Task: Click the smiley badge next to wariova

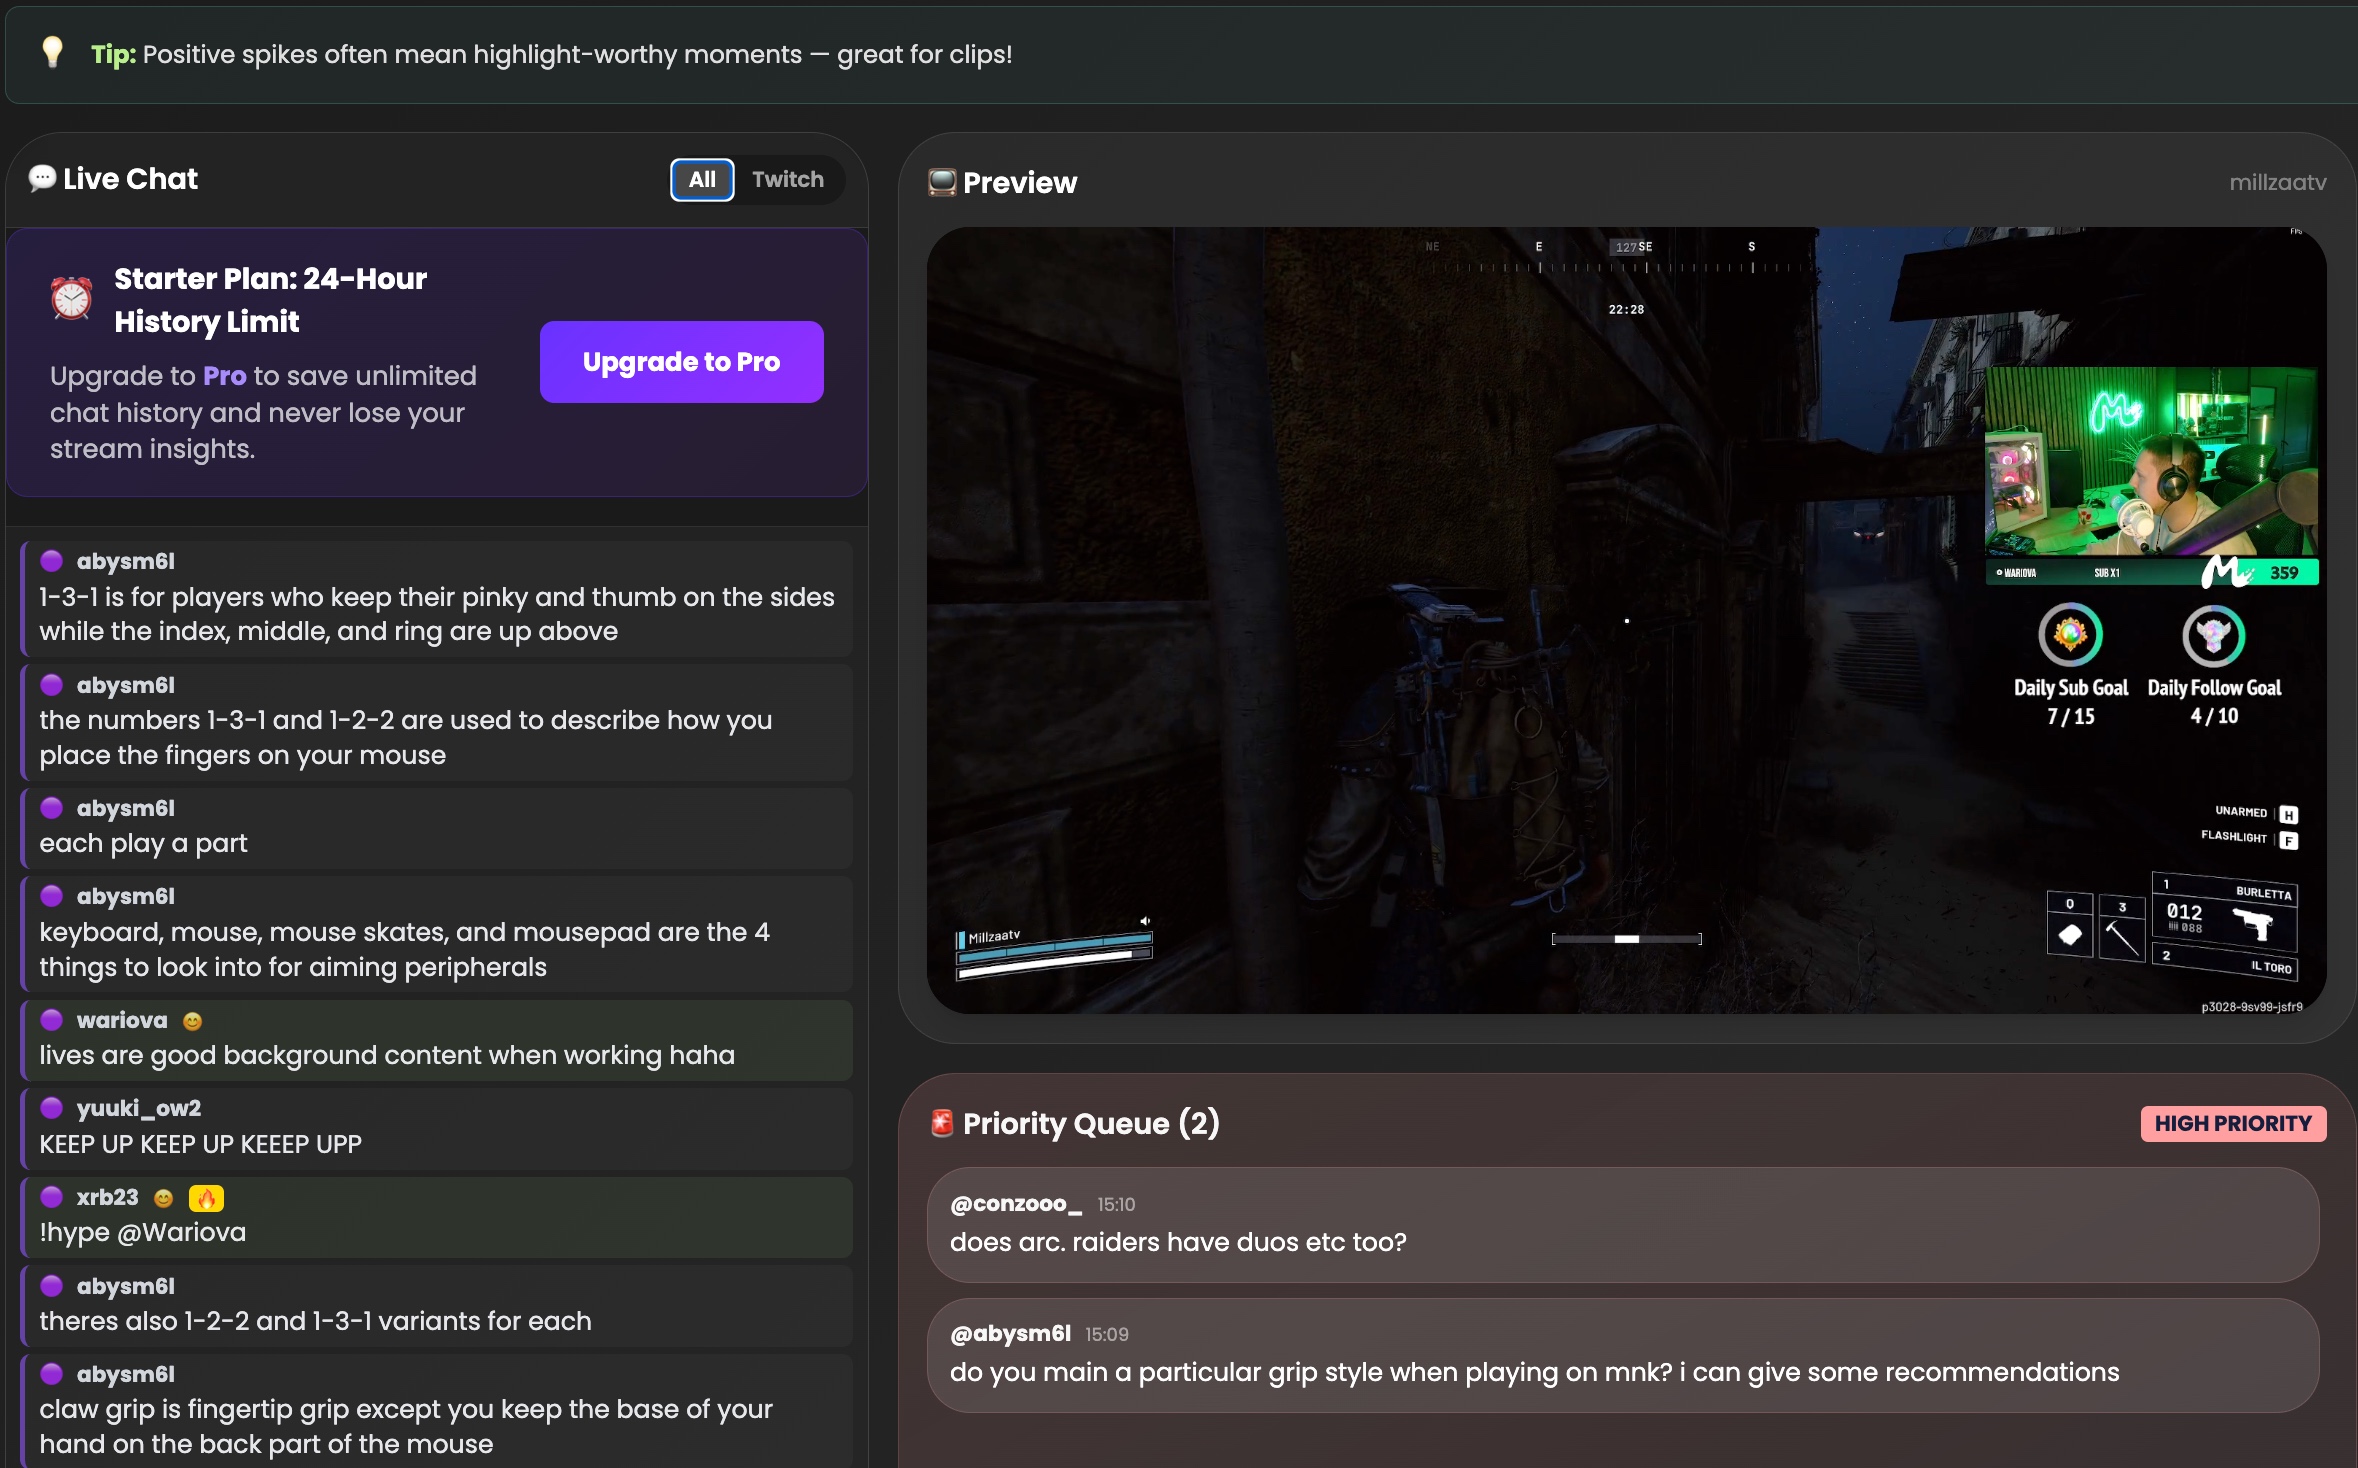Action: point(192,1021)
